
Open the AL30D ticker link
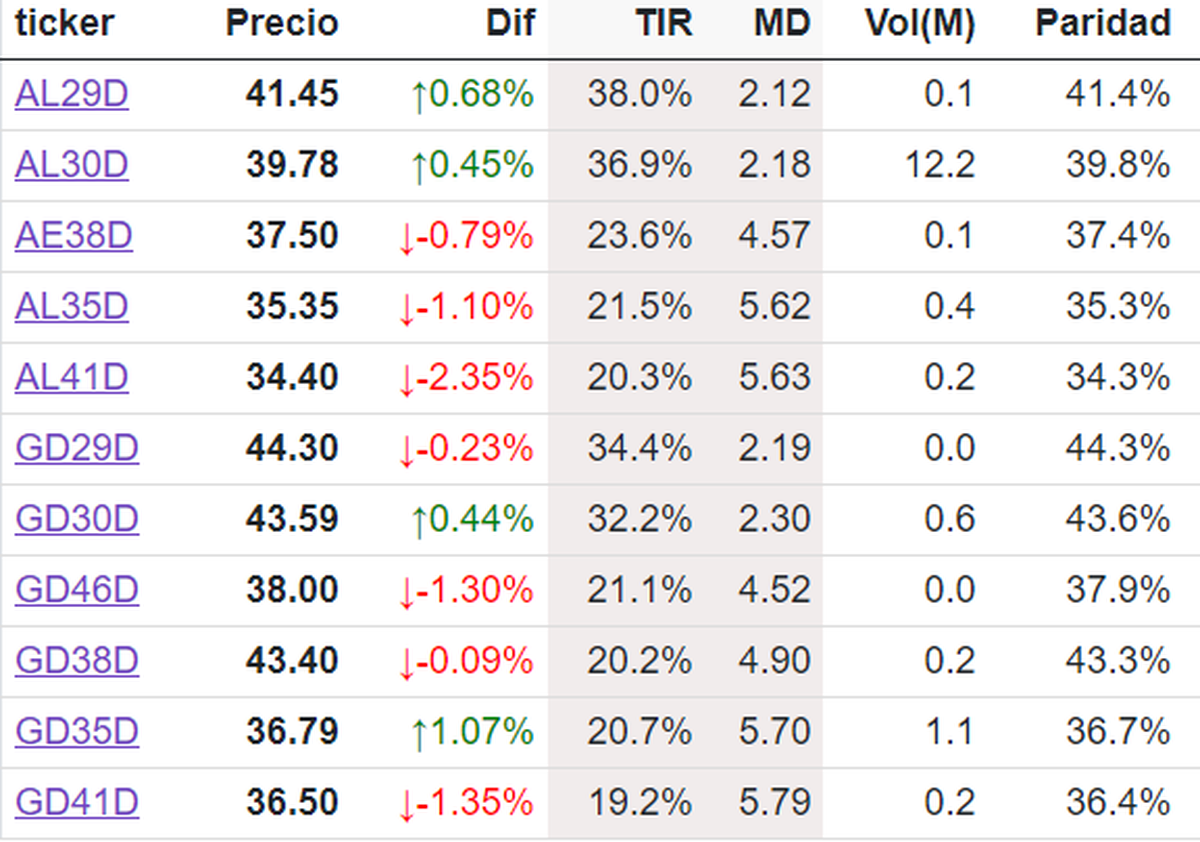(72, 165)
